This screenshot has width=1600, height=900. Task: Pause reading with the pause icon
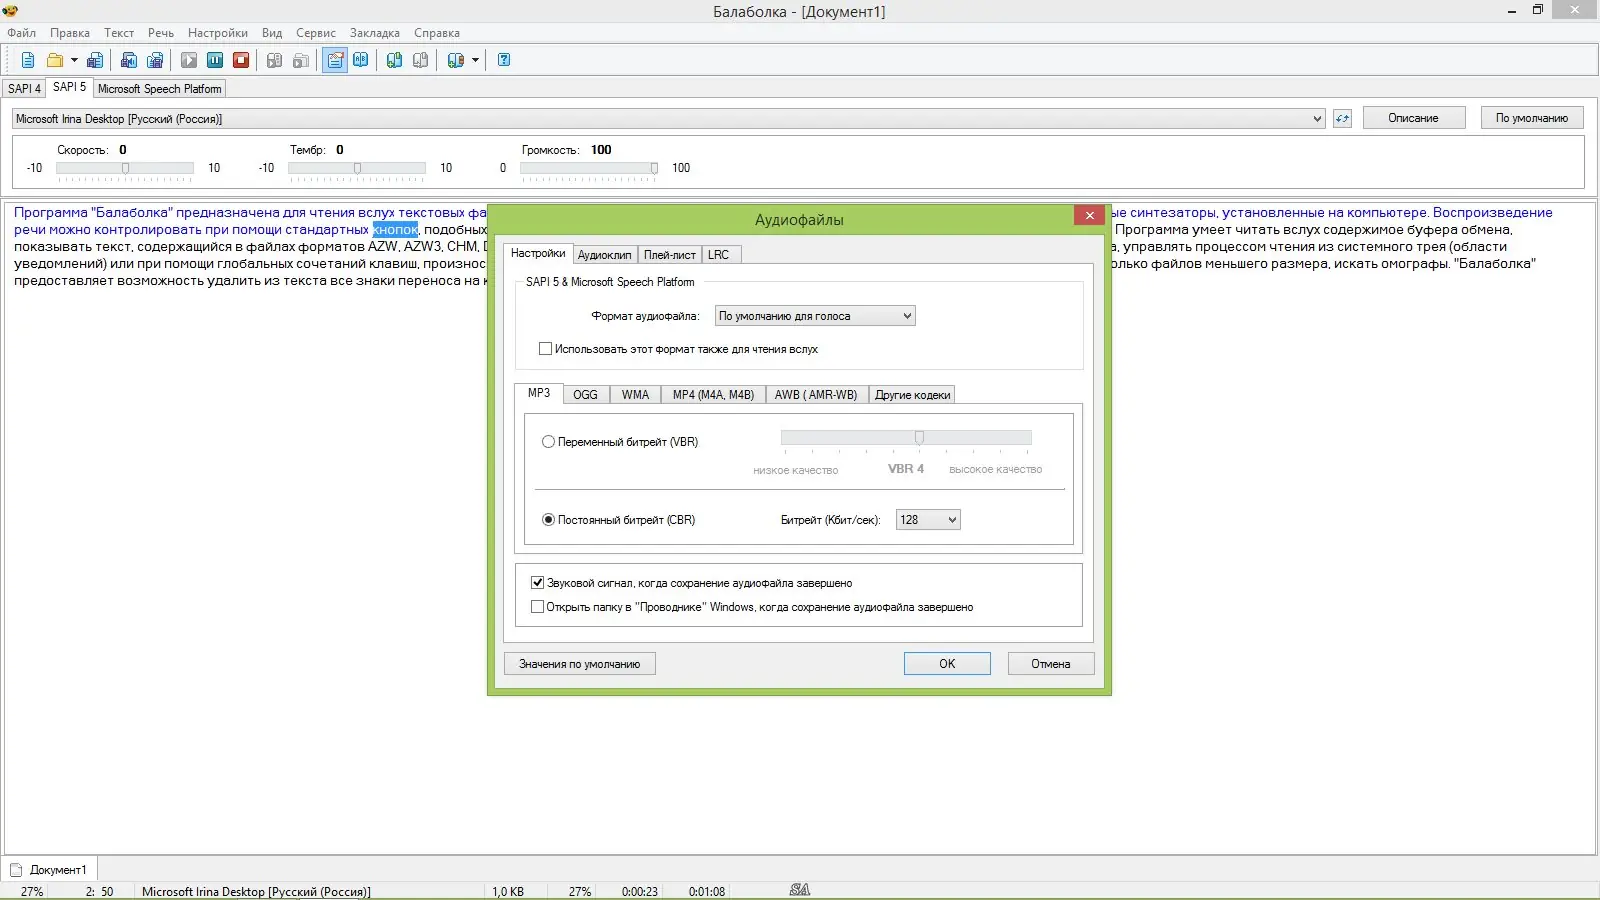point(215,60)
